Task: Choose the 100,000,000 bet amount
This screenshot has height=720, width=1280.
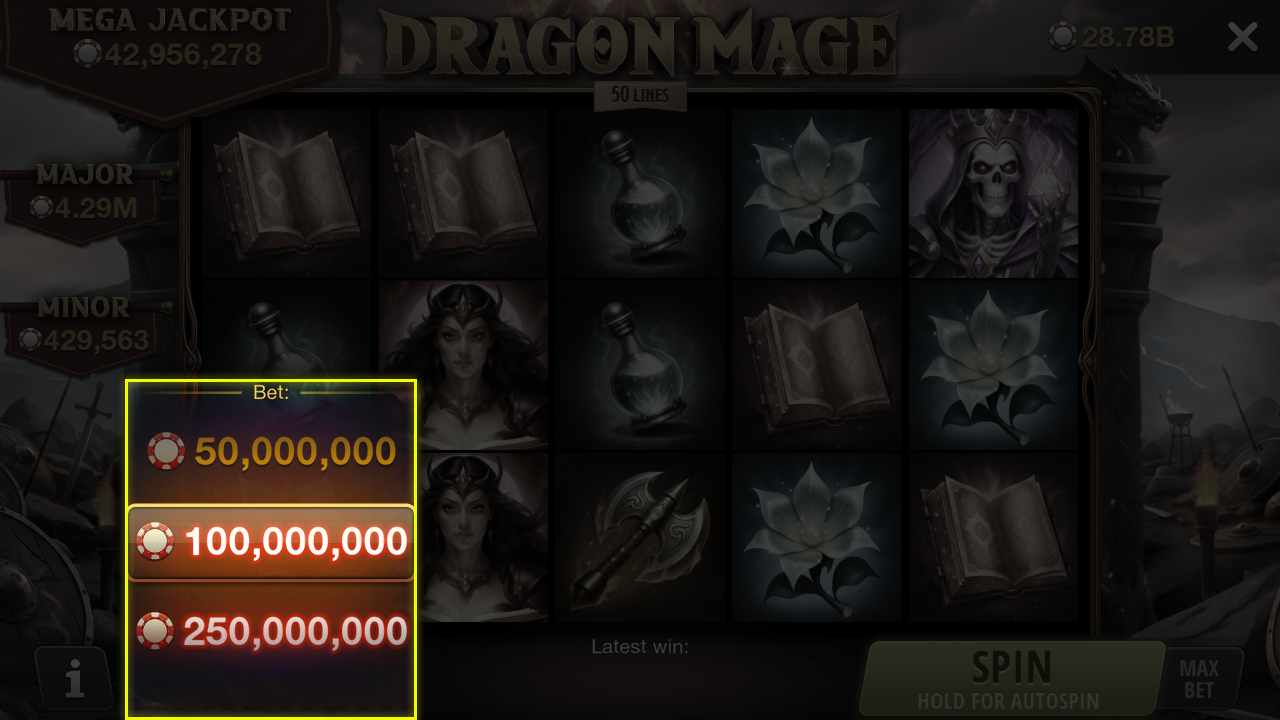Action: coord(271,542)
